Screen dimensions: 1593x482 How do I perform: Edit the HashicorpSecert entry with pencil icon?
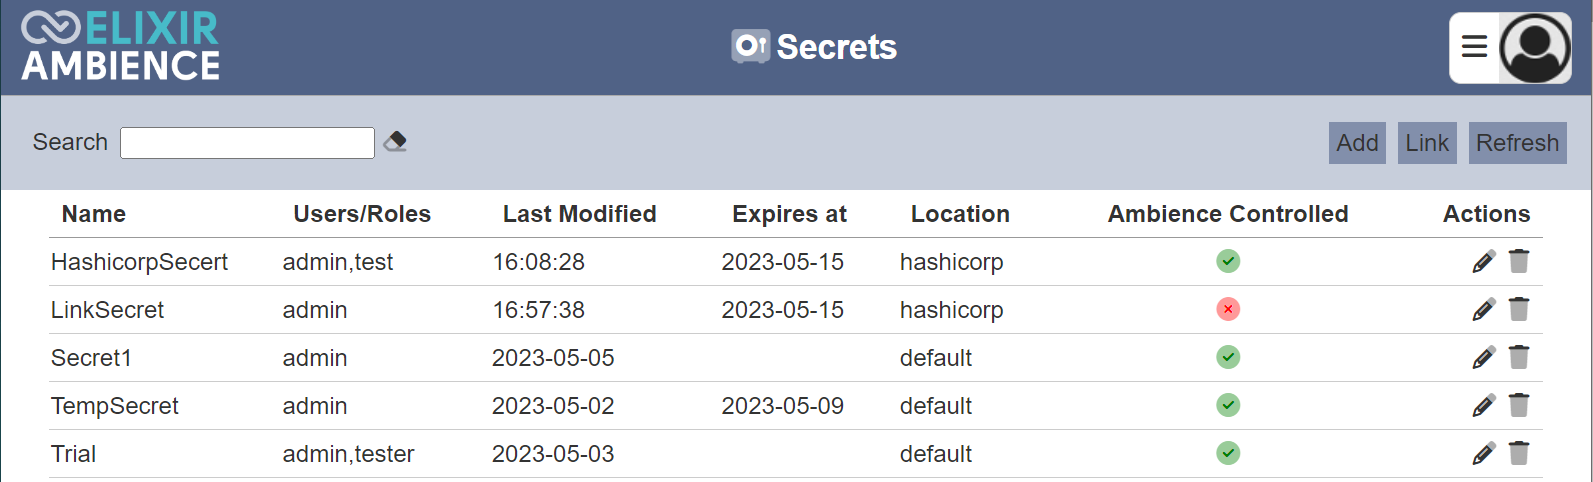(1484, 262)
